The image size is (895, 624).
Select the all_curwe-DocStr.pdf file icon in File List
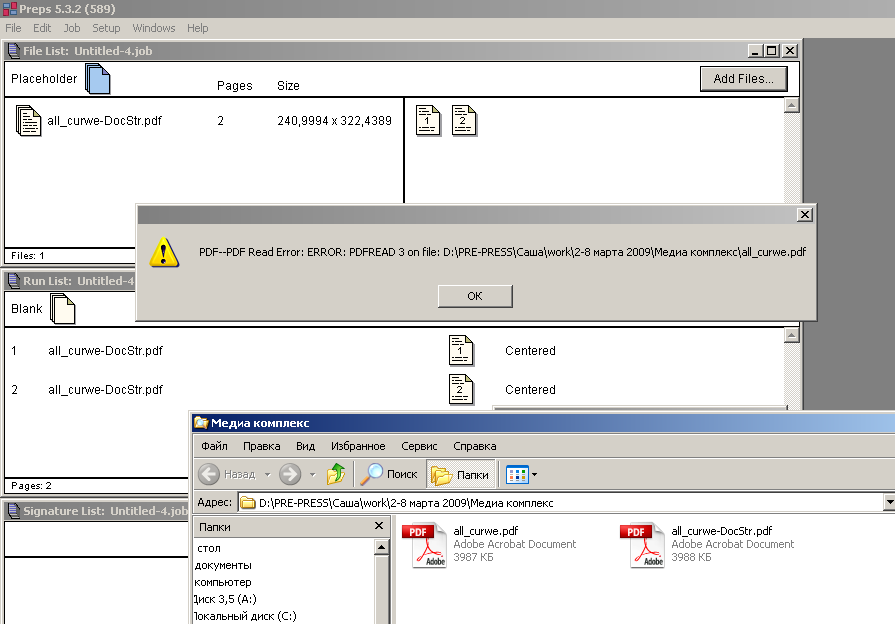(x=29, y=120)
